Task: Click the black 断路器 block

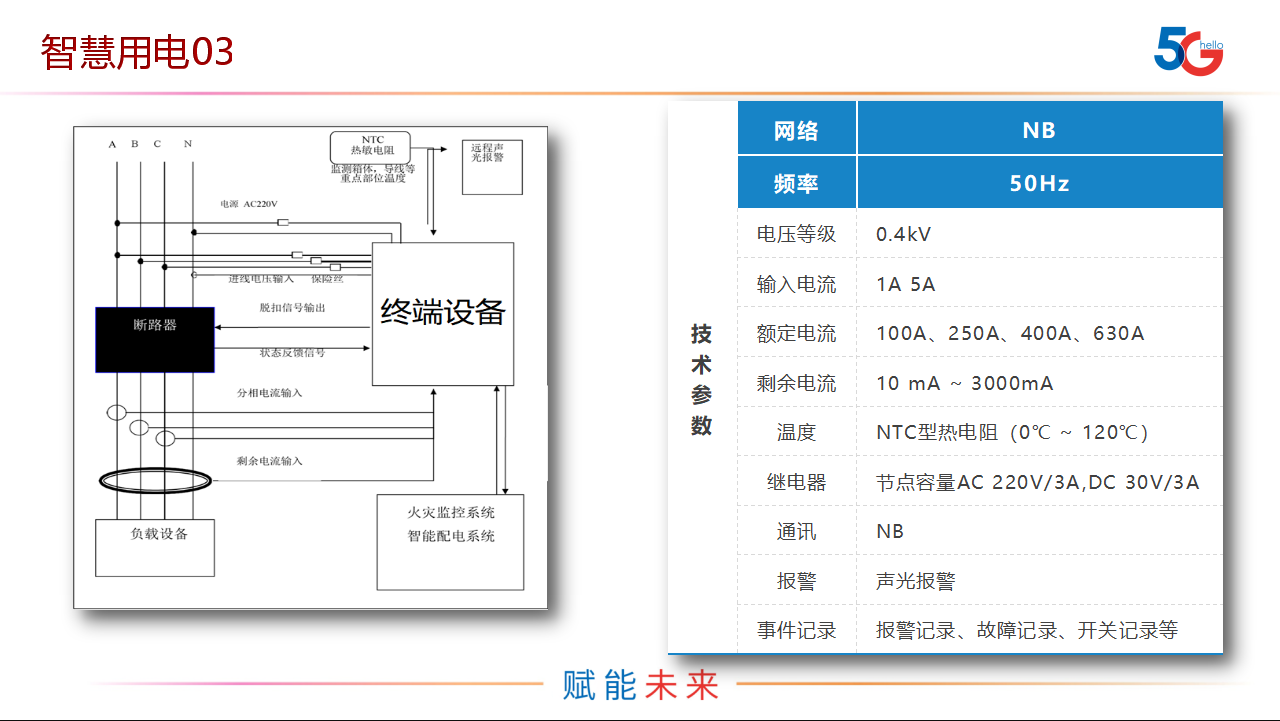Action: pos(155,339)
